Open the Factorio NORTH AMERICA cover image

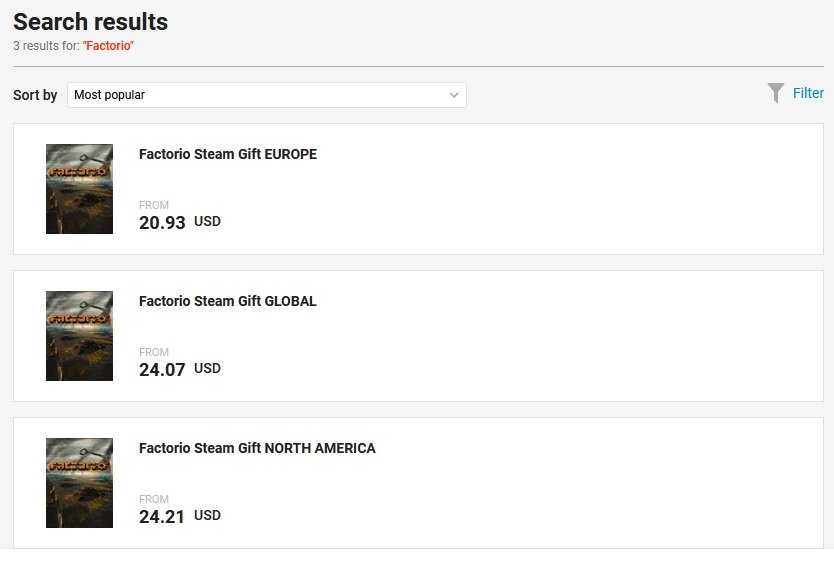79,483
